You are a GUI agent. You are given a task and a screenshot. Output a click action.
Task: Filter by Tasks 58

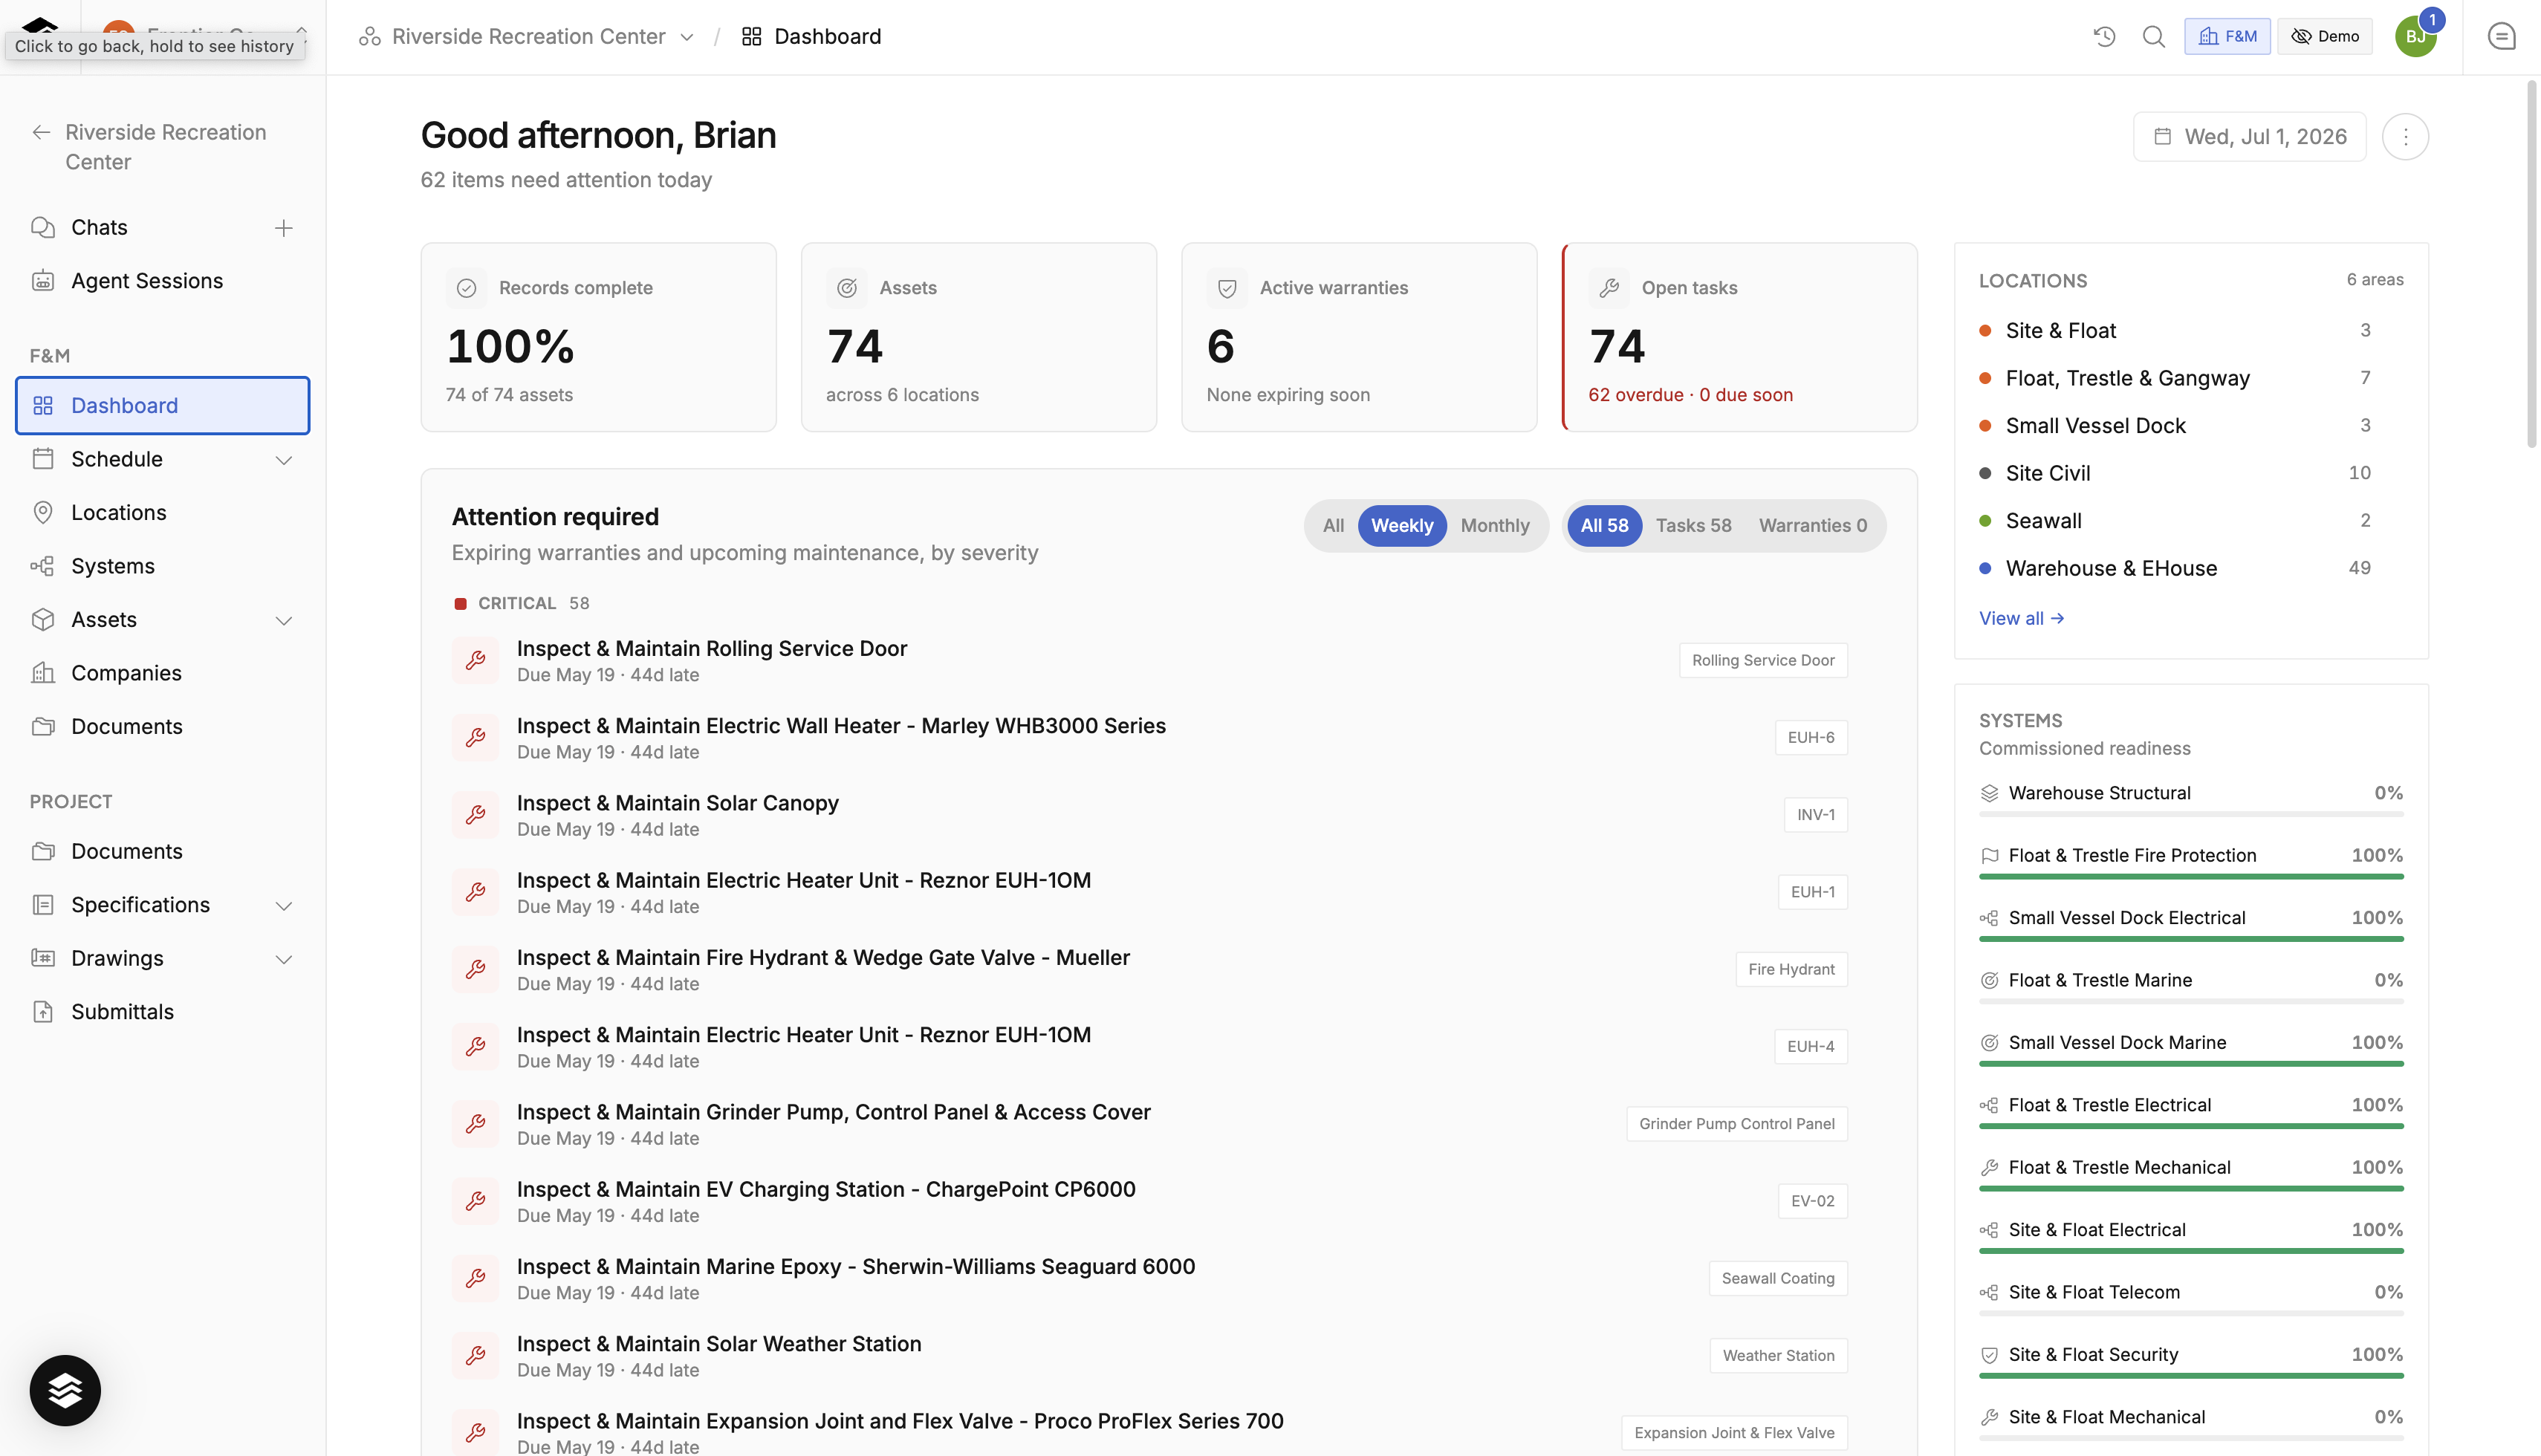point(1693,526)
